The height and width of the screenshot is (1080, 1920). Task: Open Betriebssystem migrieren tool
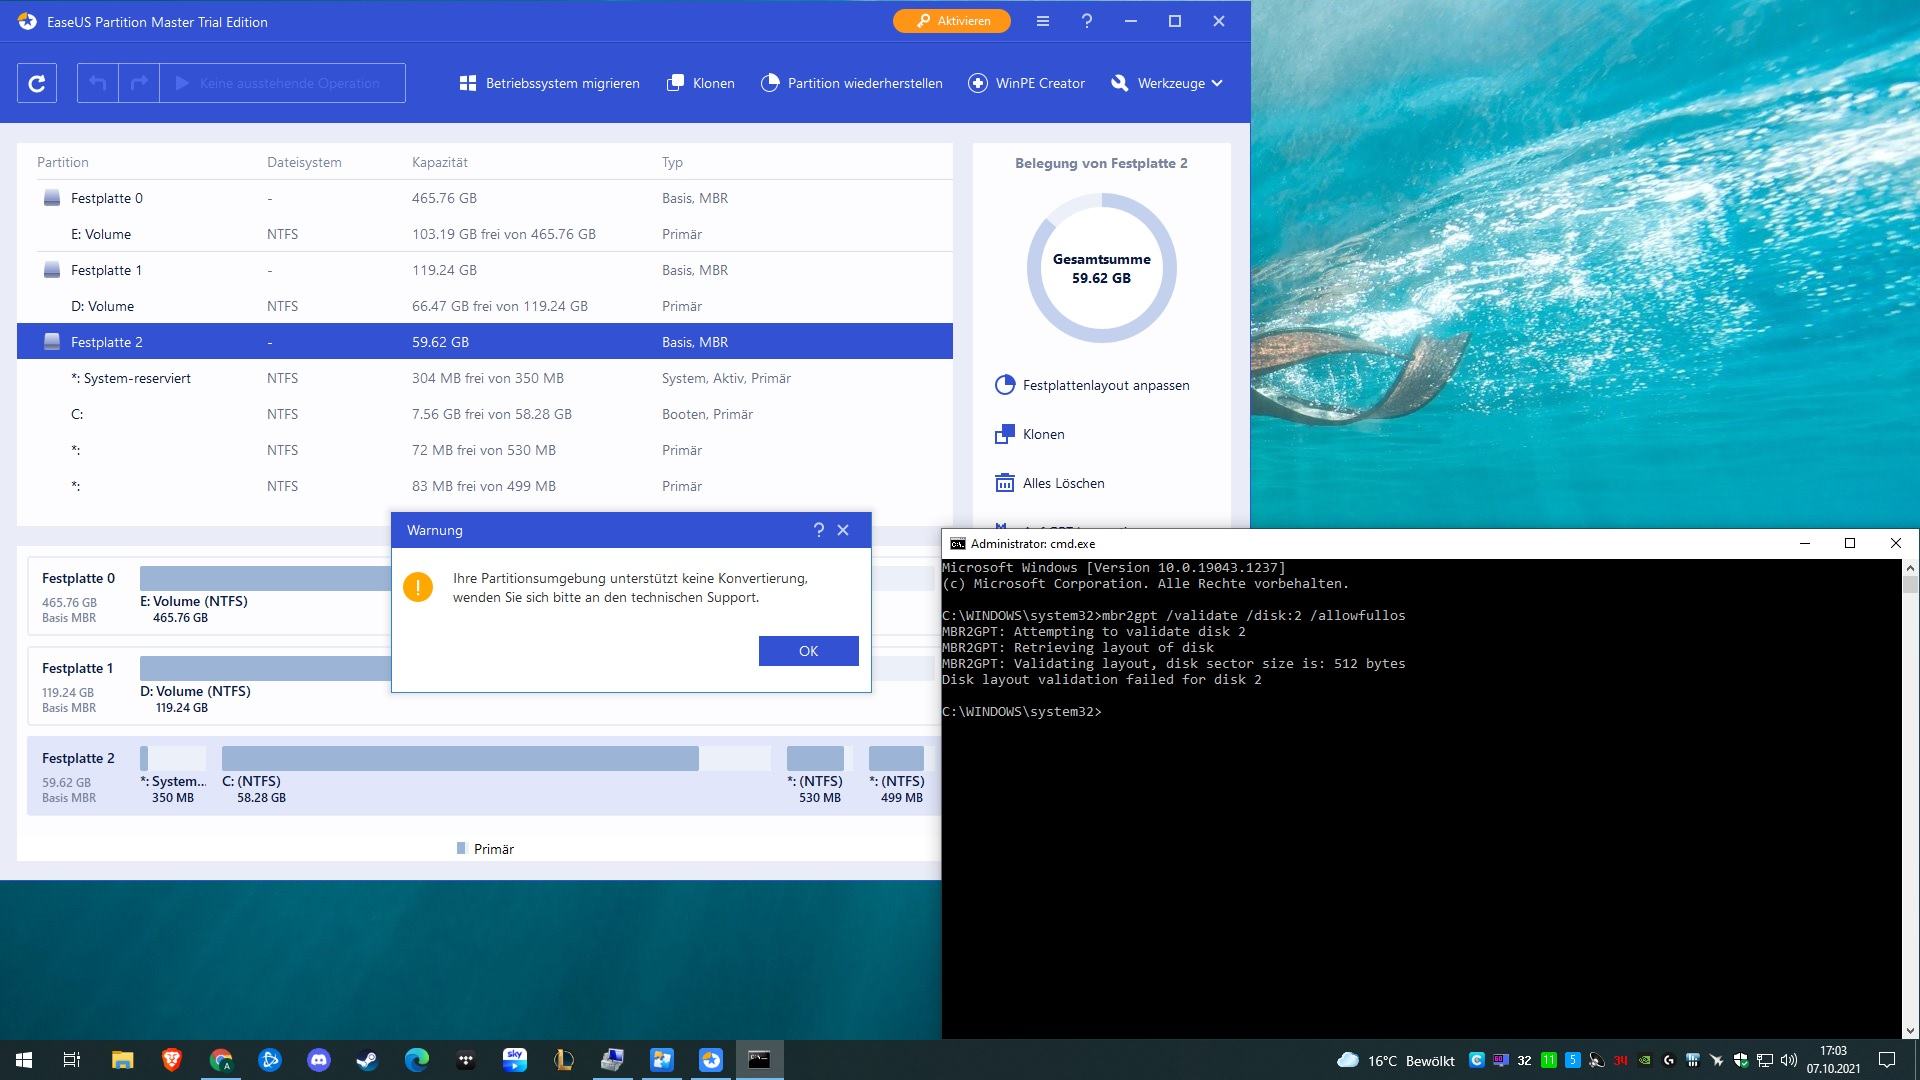(x=549, y=83)
